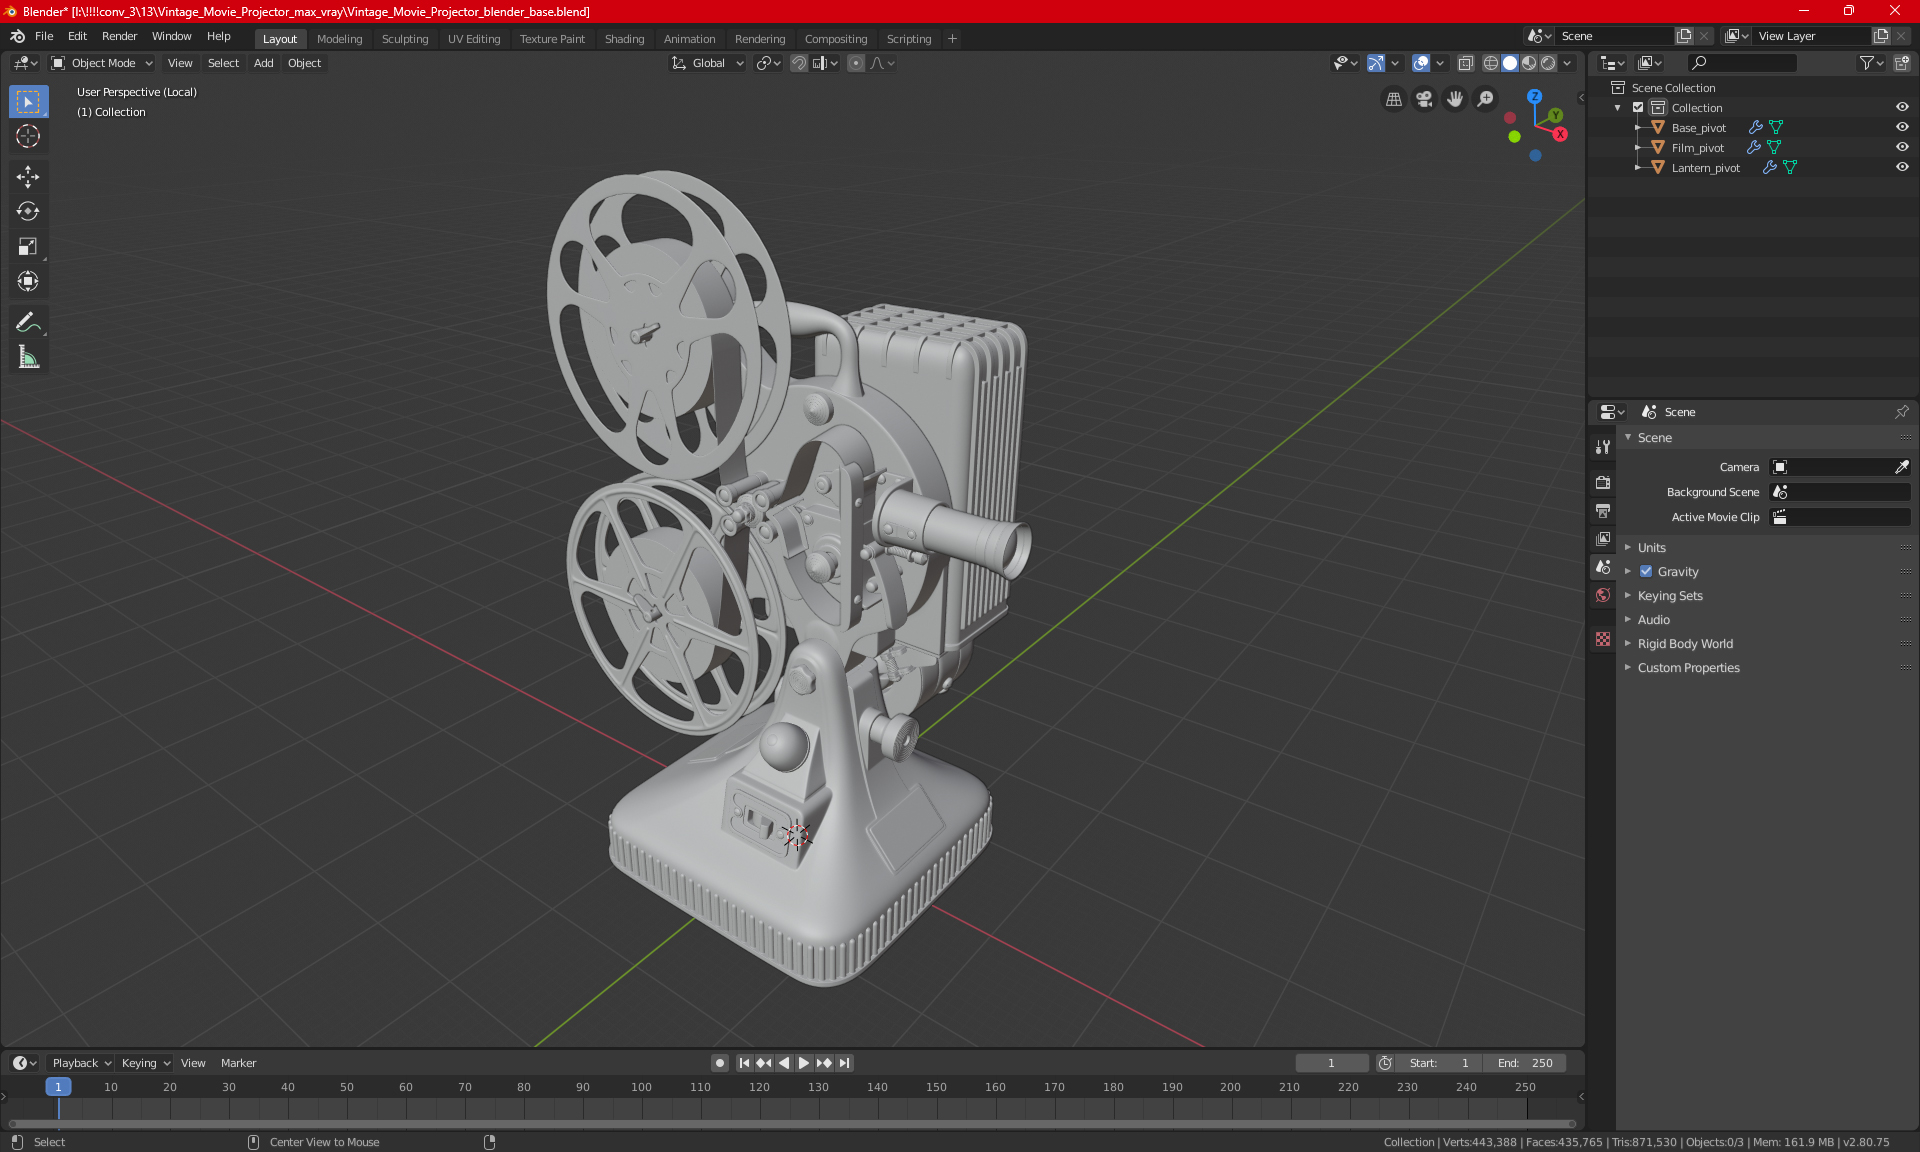The height and width of the screenshot is (1152, 1920).
Task: Click frame 100 on timeline ruler
Action: 641,1087
